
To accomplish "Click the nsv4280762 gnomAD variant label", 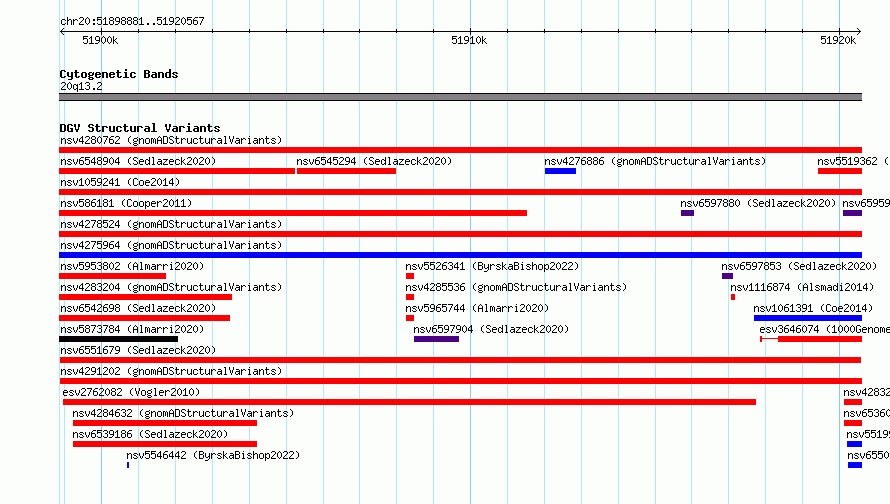I will coord(171,140).
